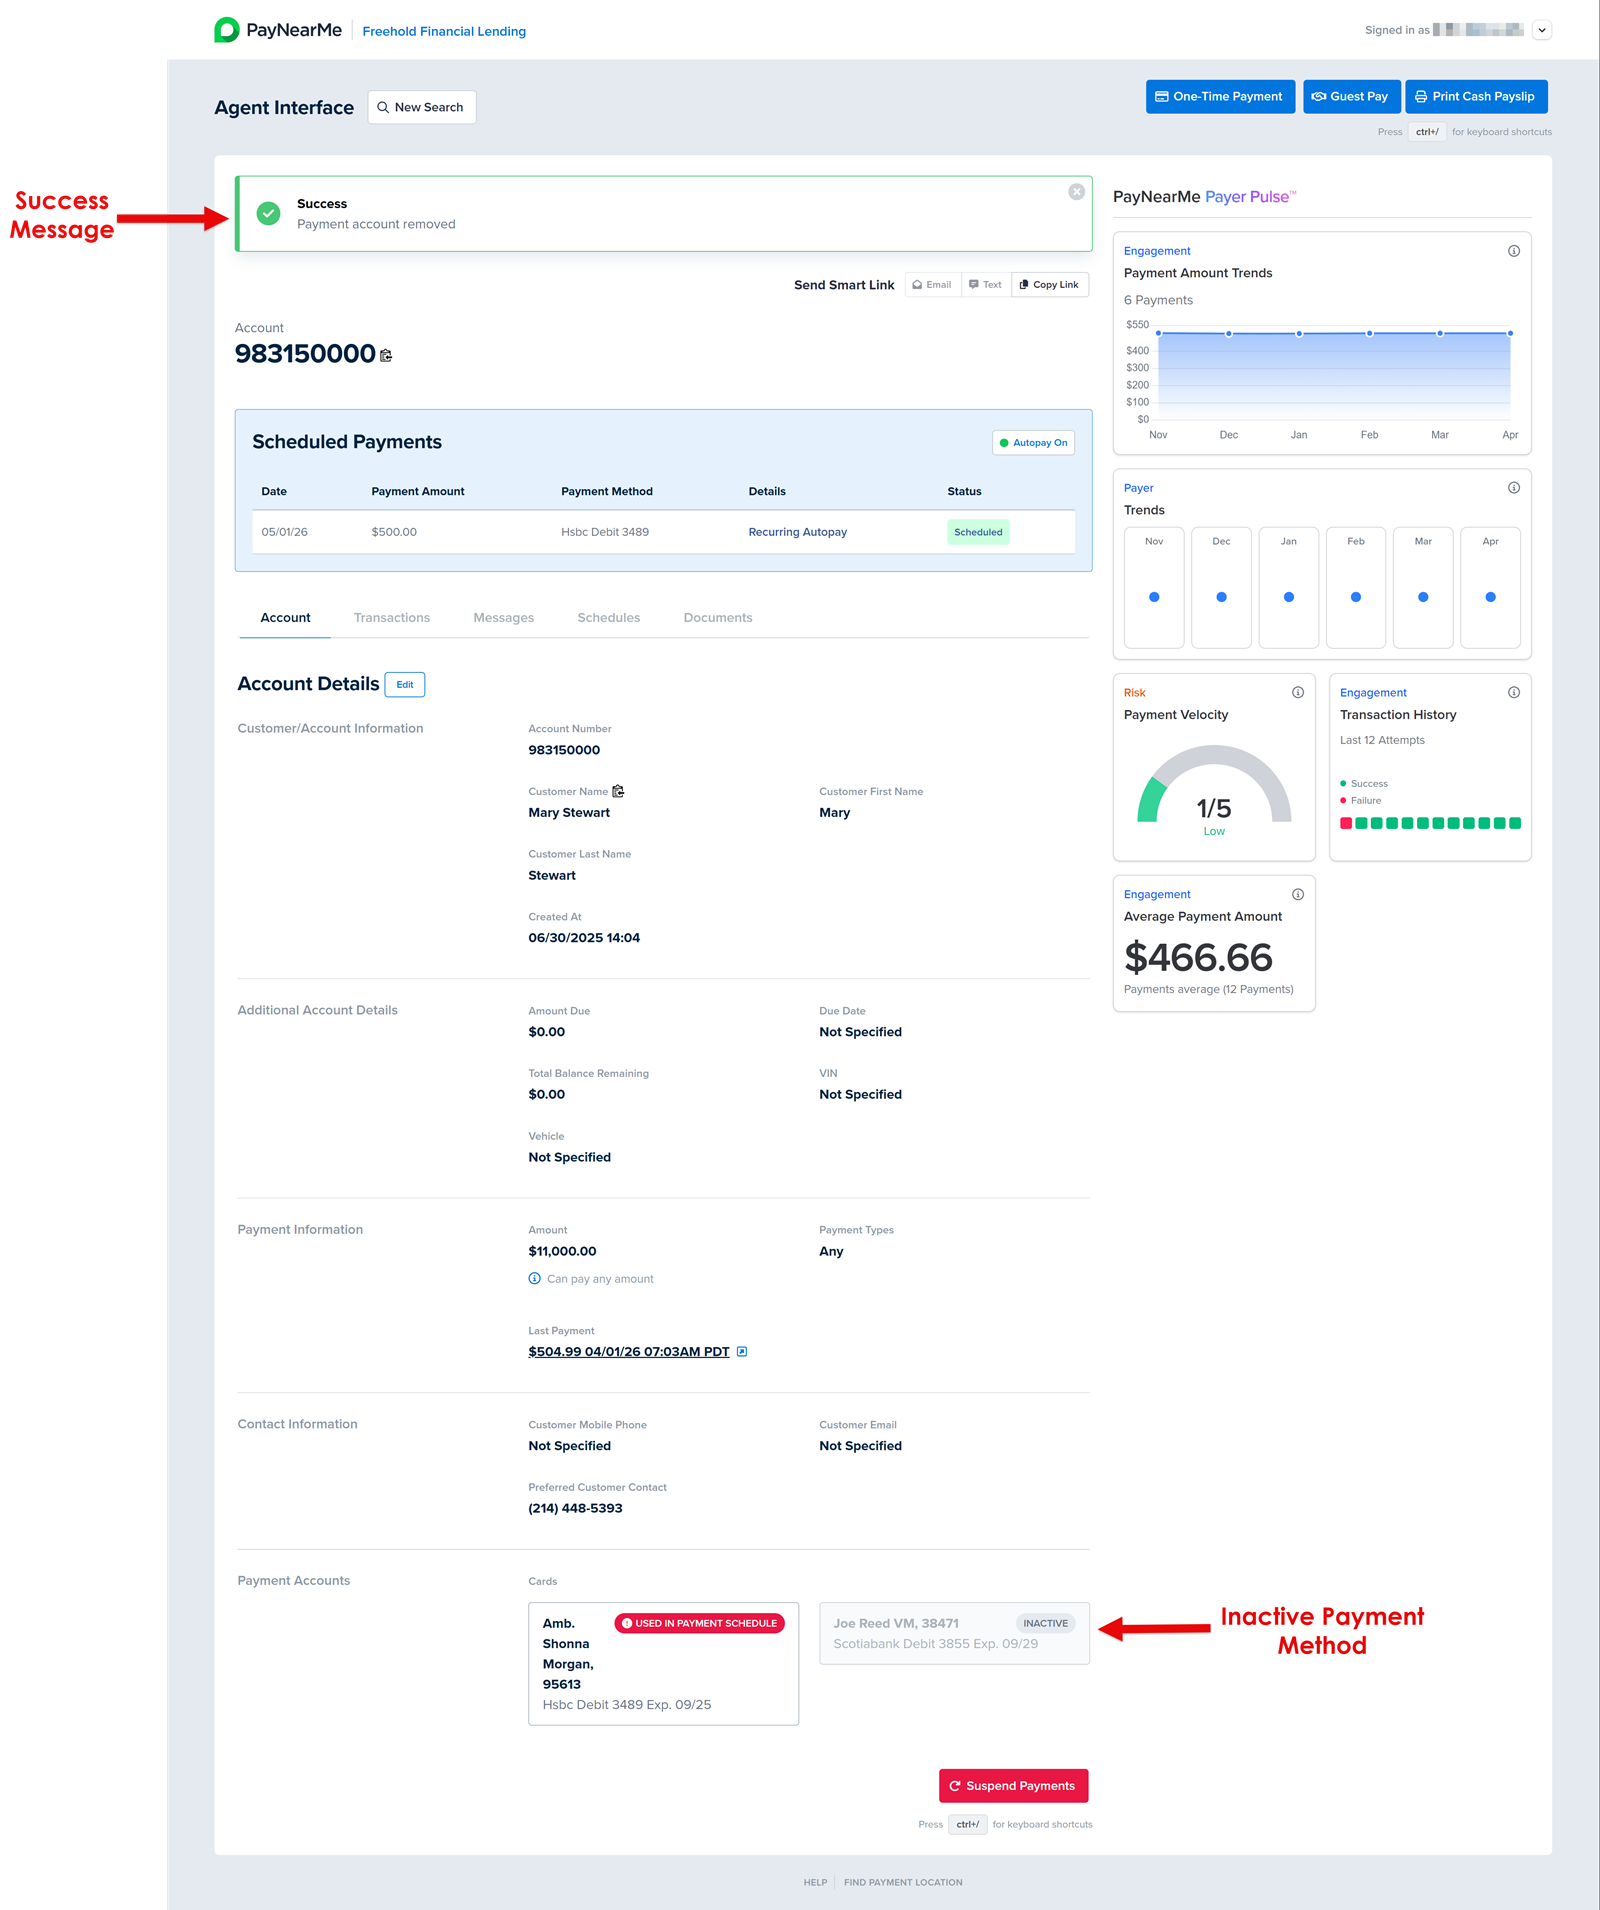Select the Account tab
1600x1910 pixels.
pos(285,618)
